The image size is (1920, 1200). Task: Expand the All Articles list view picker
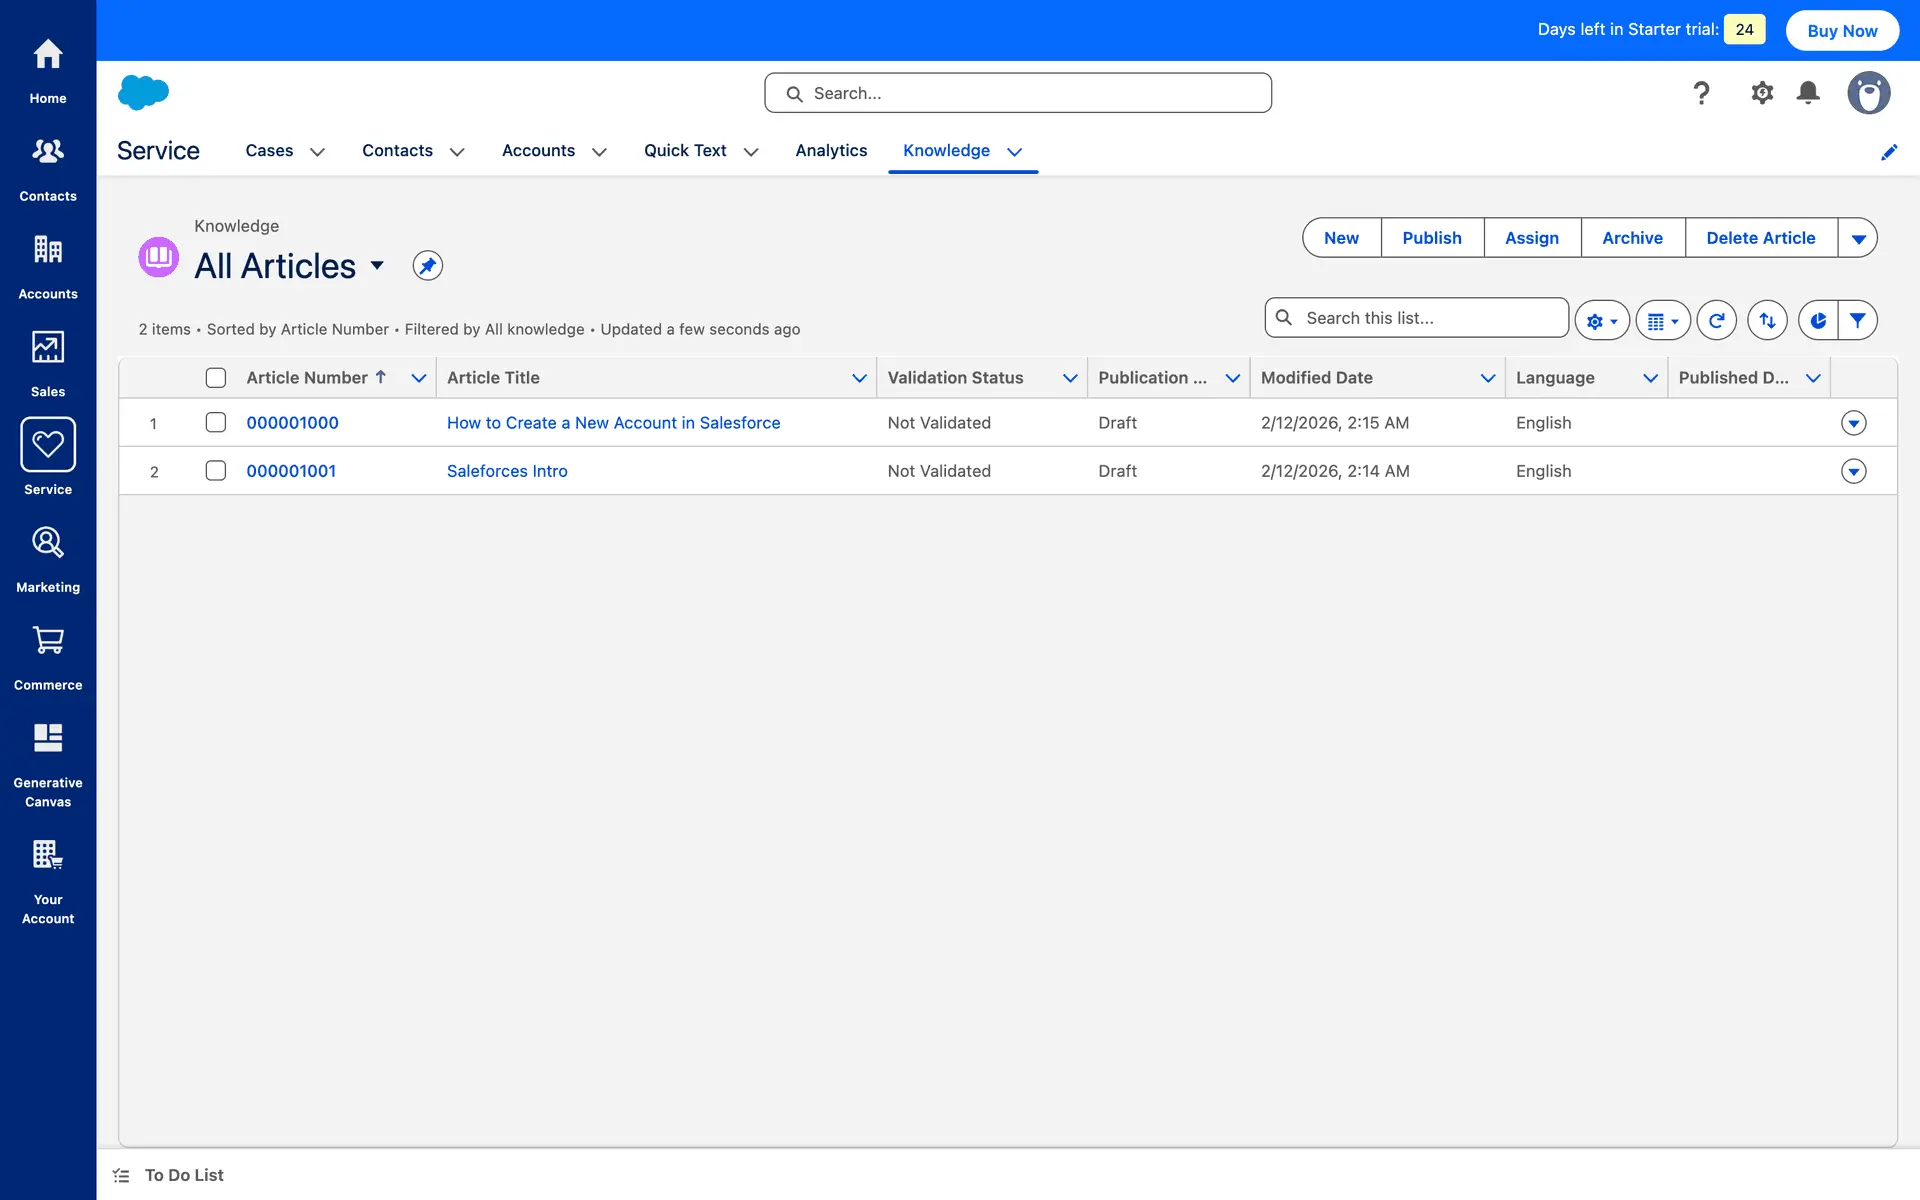377,266
